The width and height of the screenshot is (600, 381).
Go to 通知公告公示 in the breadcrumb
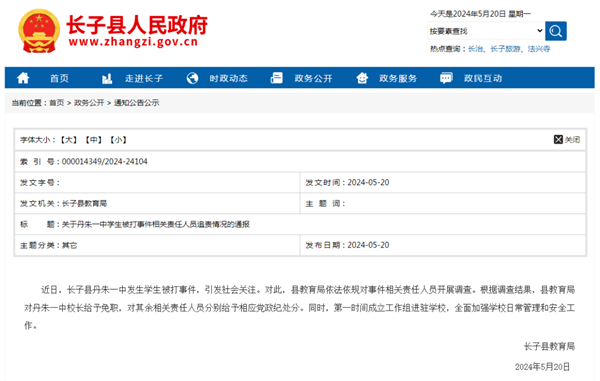tap(137, 103)
